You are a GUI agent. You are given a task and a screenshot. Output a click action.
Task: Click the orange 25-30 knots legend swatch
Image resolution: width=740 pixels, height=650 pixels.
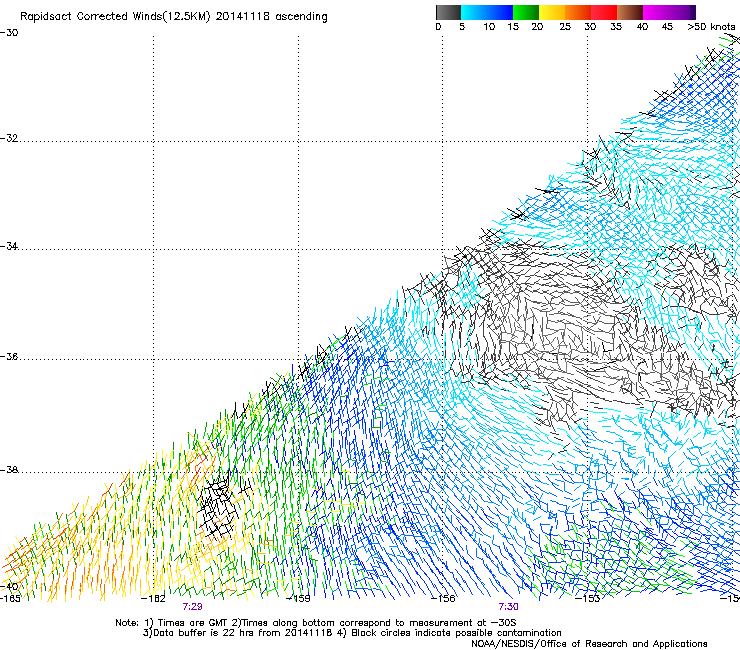pos(578,12)
